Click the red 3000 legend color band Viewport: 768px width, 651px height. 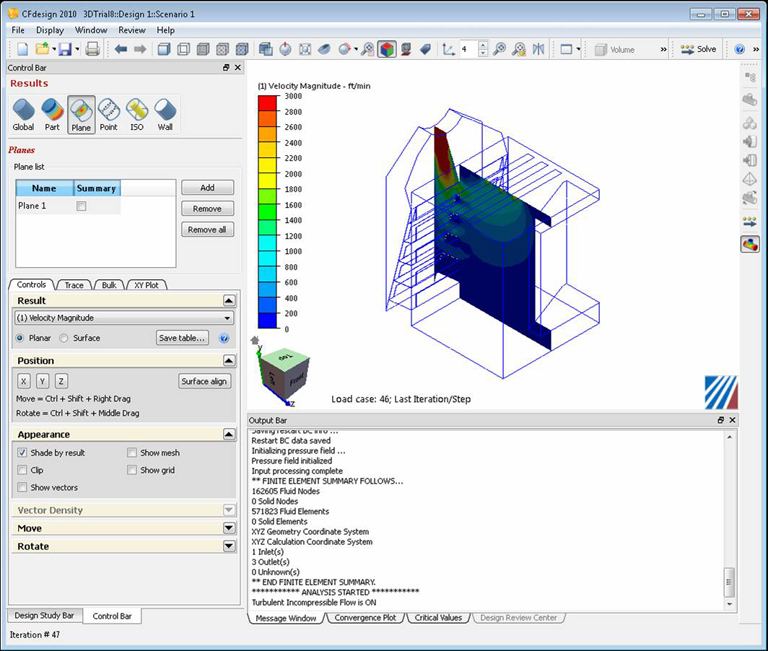pyautogui.click(x=267, y=103)
